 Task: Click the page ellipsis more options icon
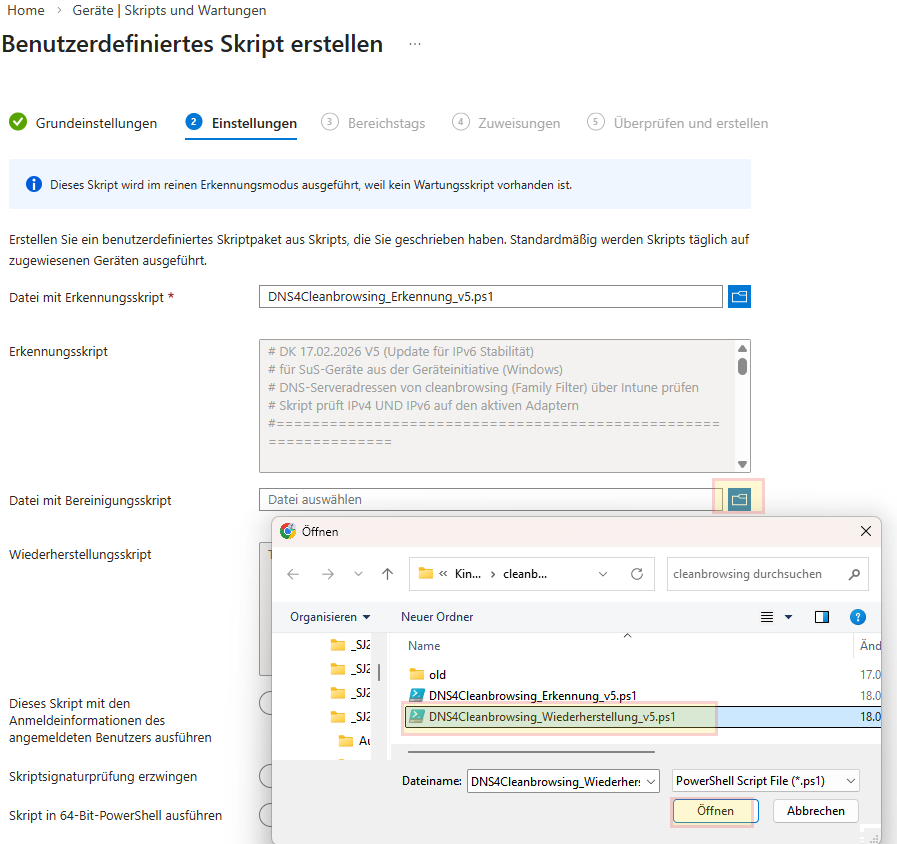point(415,45)
